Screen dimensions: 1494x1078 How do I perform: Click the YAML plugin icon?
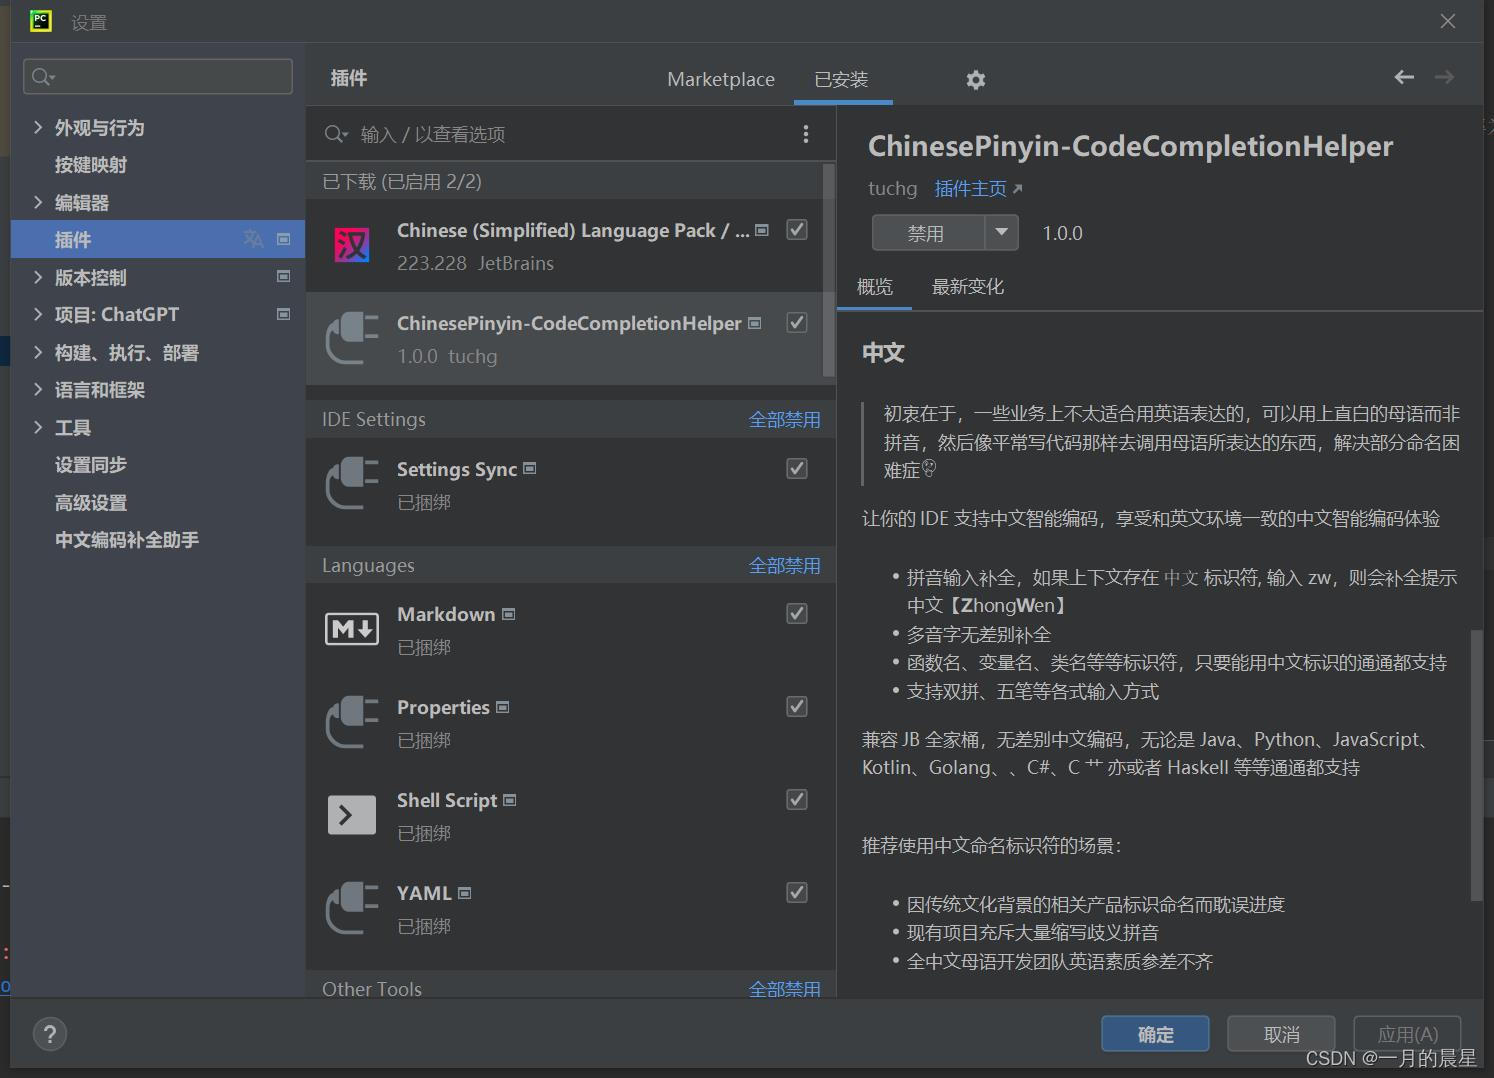[352, 908]
